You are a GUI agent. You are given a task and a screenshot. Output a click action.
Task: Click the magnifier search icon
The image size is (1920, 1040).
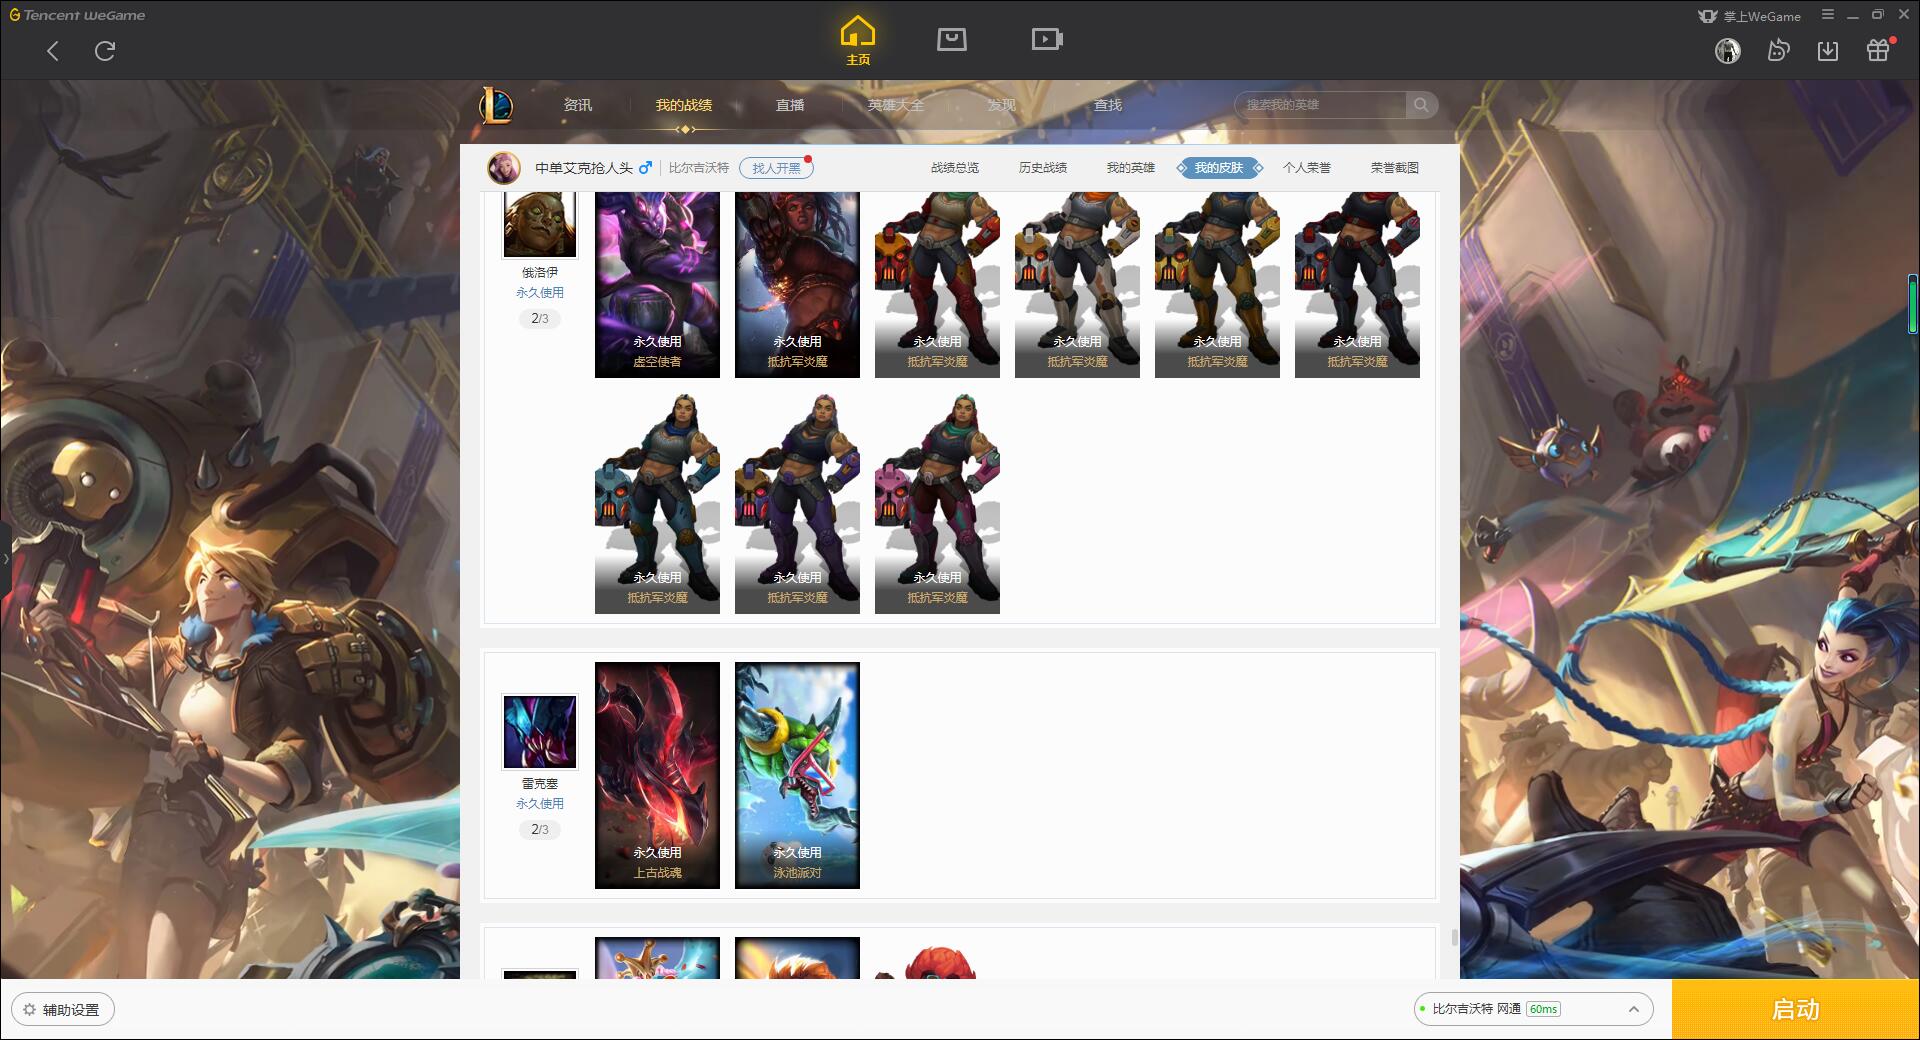point(1421,105)
